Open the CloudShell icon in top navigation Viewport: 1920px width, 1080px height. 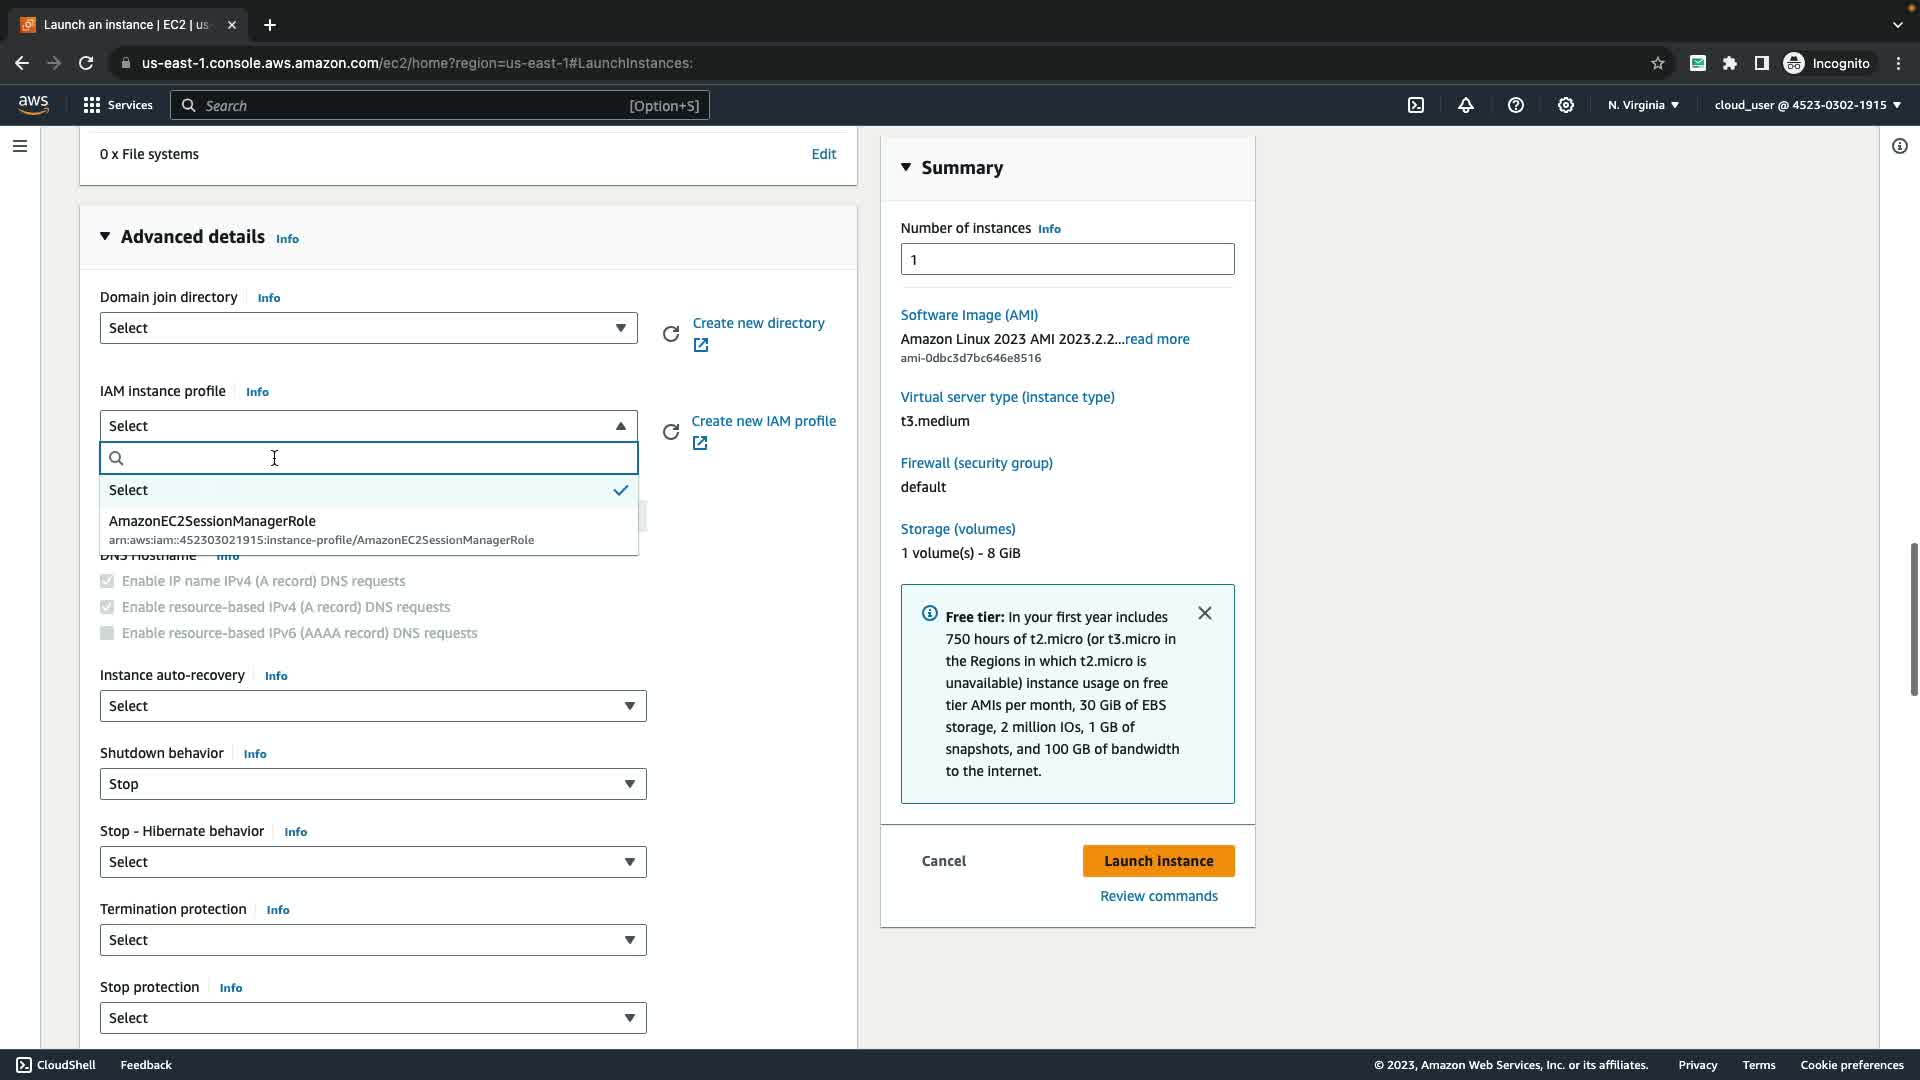coord(1416,105)
